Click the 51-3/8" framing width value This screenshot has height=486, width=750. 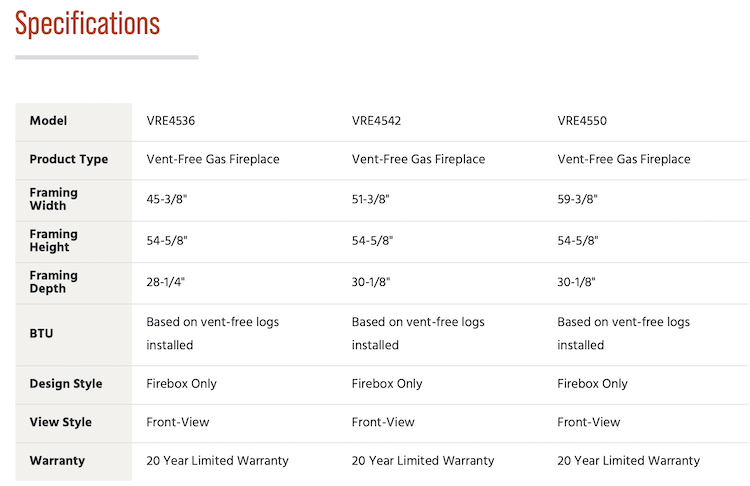(371, 199)
